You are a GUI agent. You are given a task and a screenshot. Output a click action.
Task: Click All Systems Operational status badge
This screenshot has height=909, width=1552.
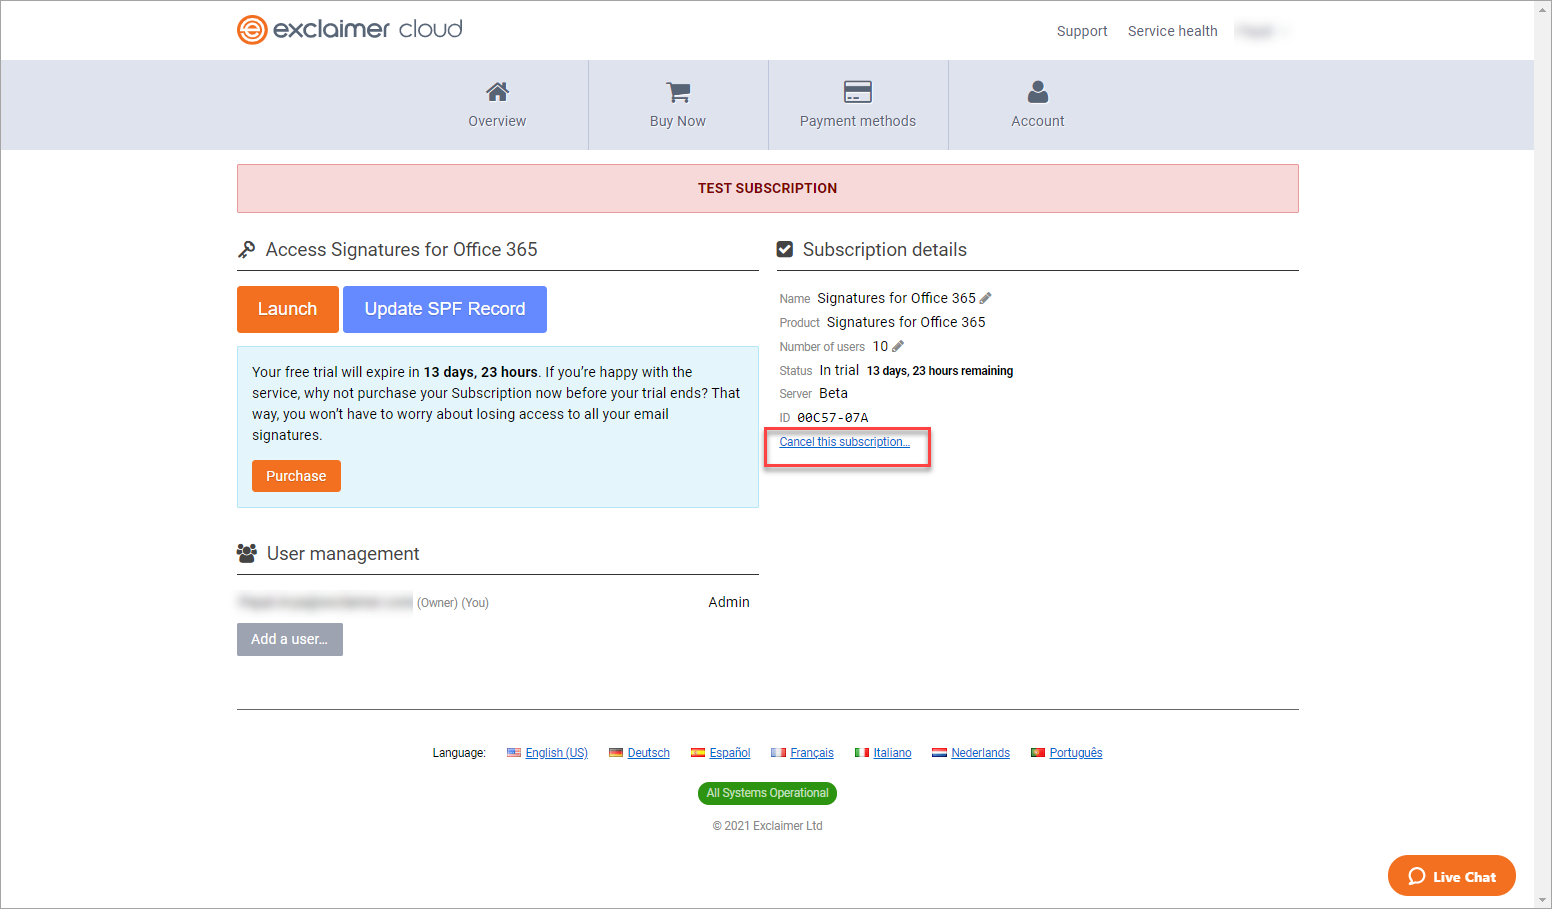tap(767, 793)
